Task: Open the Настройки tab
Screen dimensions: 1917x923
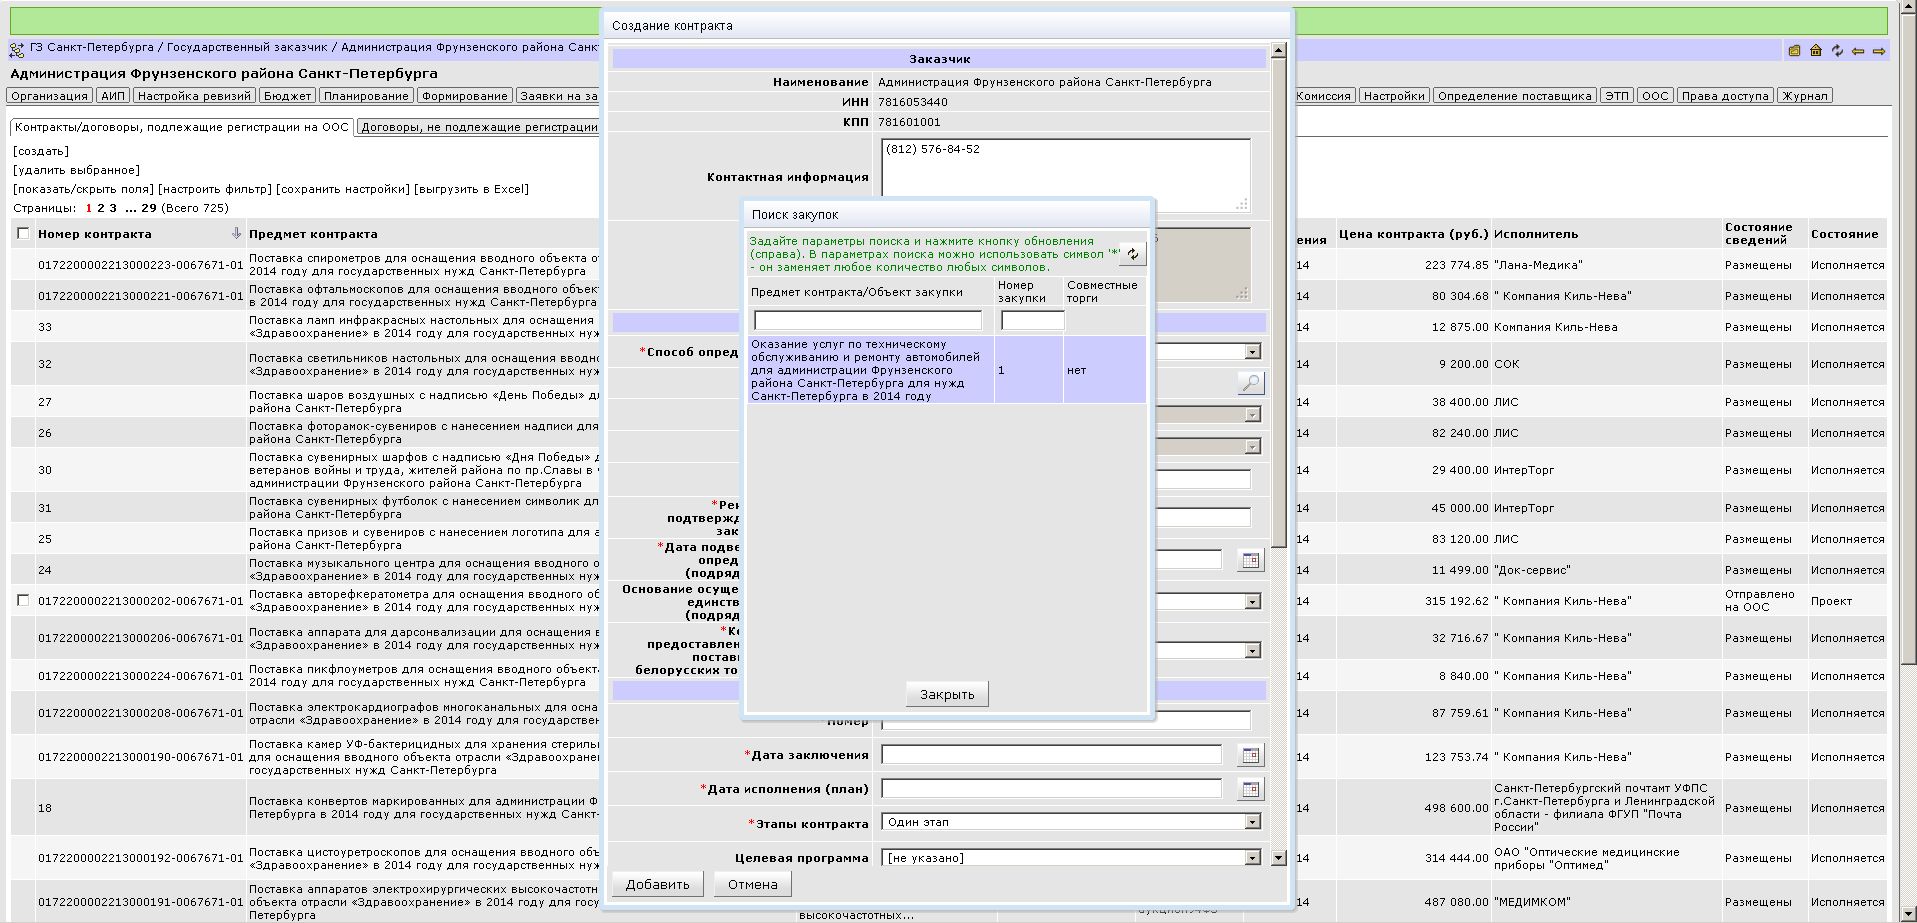Action: 1393,96
